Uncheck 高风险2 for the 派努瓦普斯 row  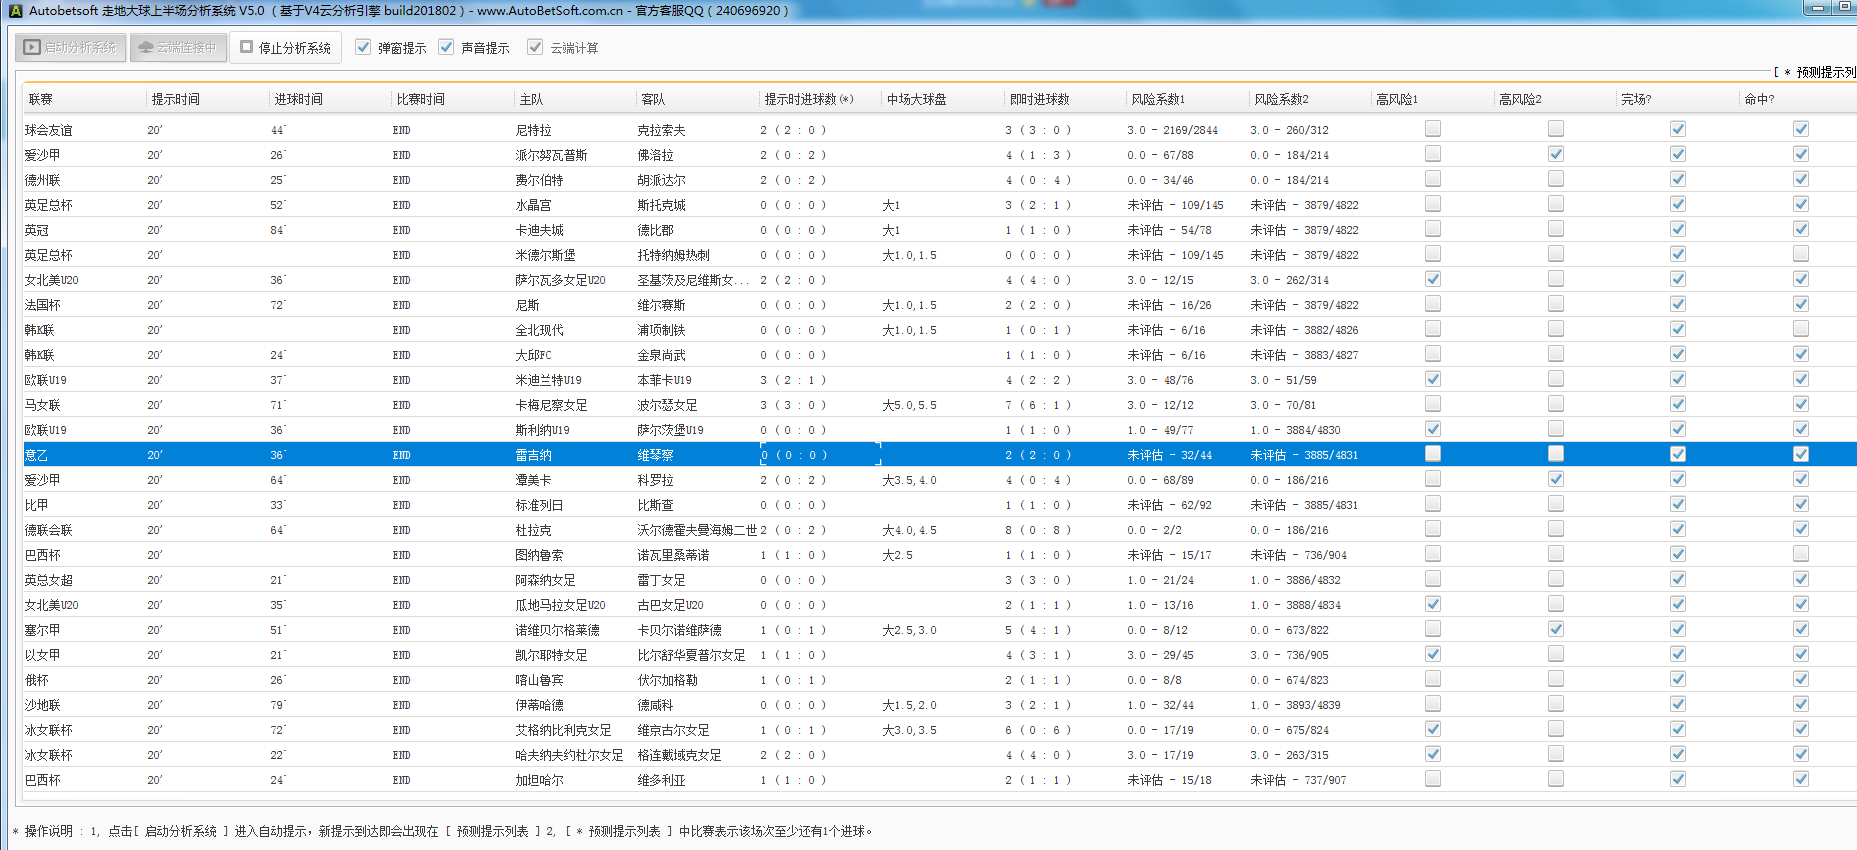(1555, 154)
